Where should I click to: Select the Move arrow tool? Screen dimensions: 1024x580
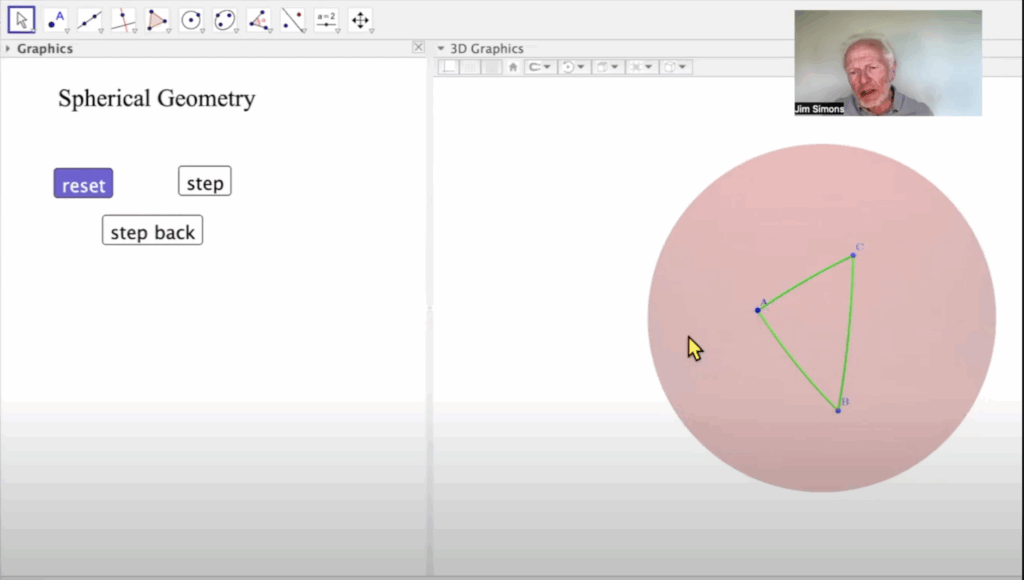point(21,19)
